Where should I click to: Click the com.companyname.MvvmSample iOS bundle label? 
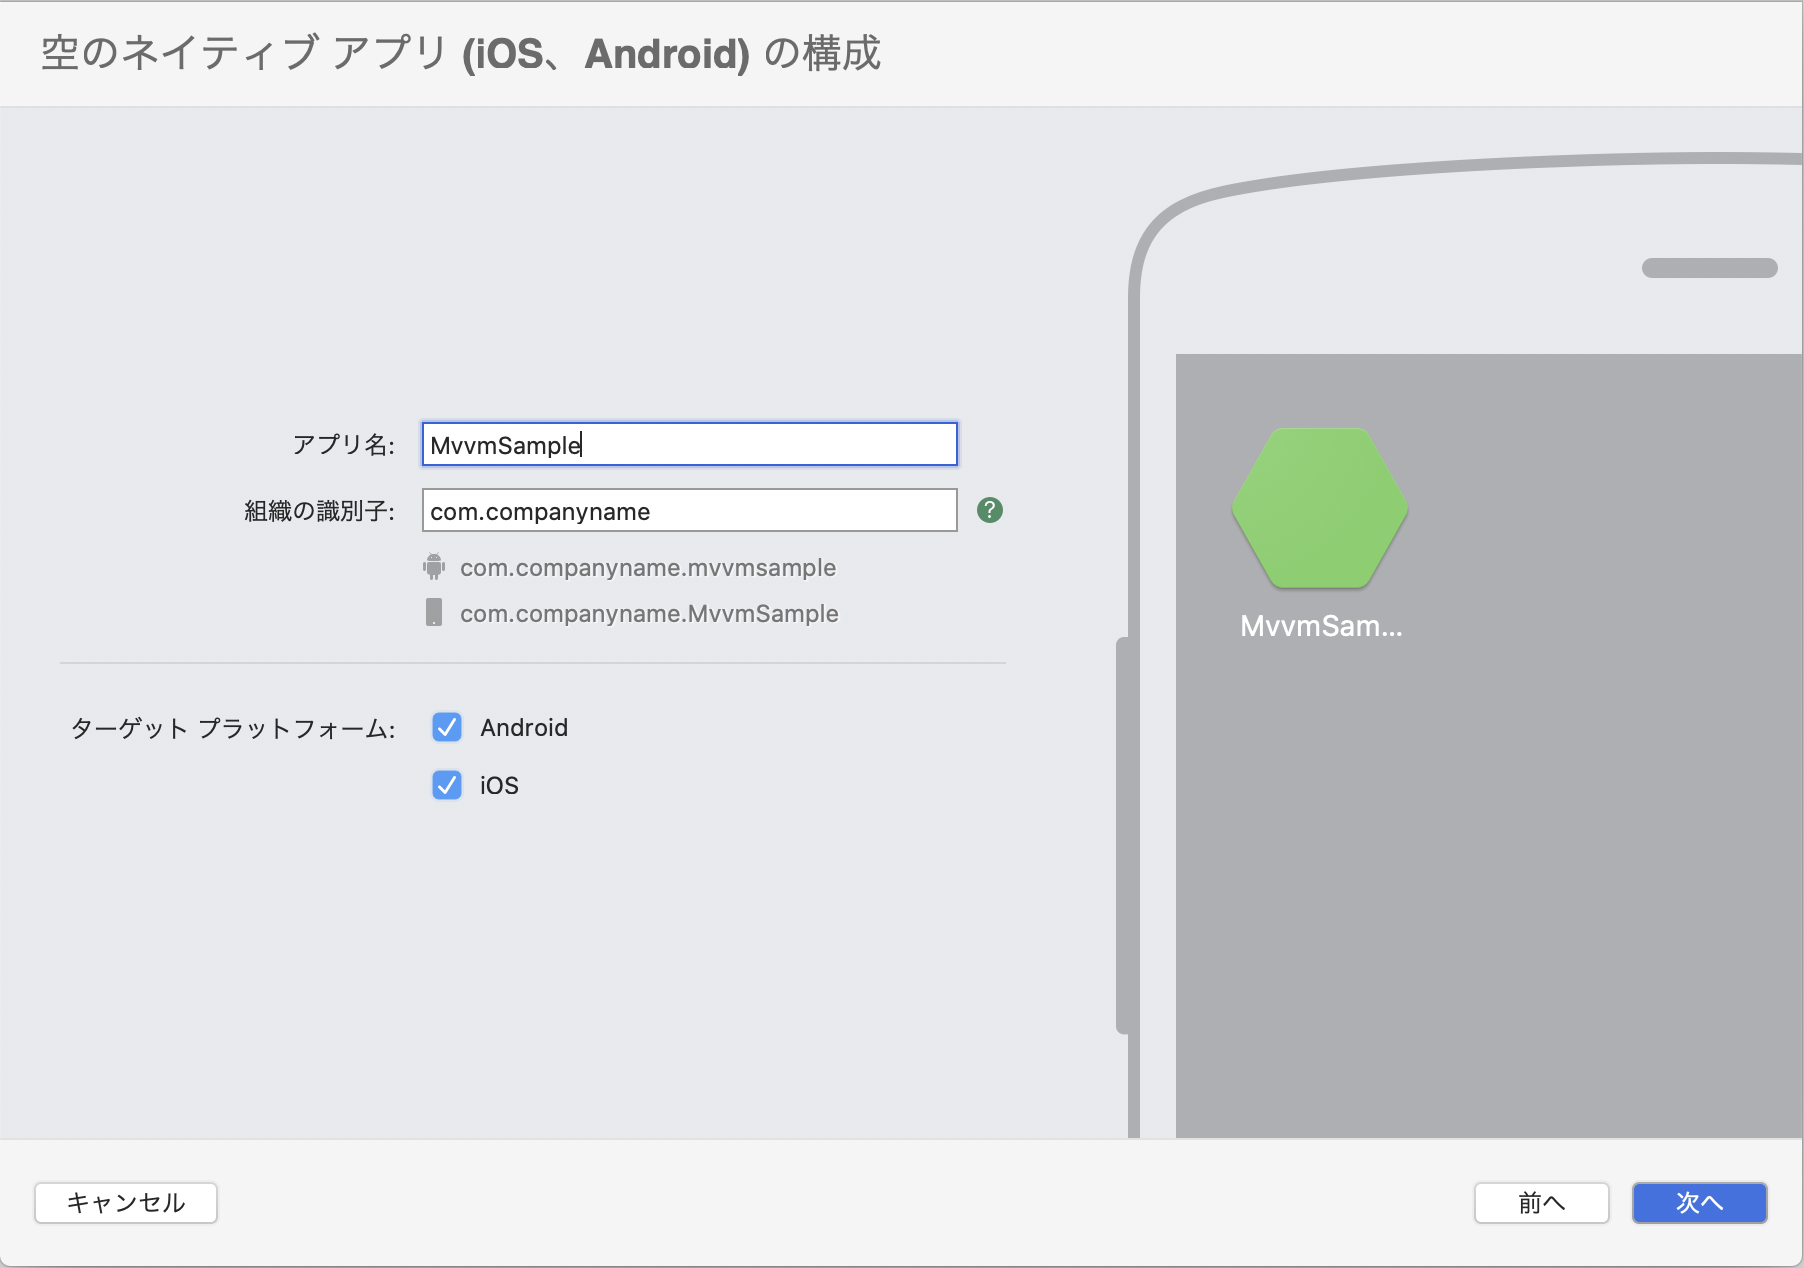point(648,613)
